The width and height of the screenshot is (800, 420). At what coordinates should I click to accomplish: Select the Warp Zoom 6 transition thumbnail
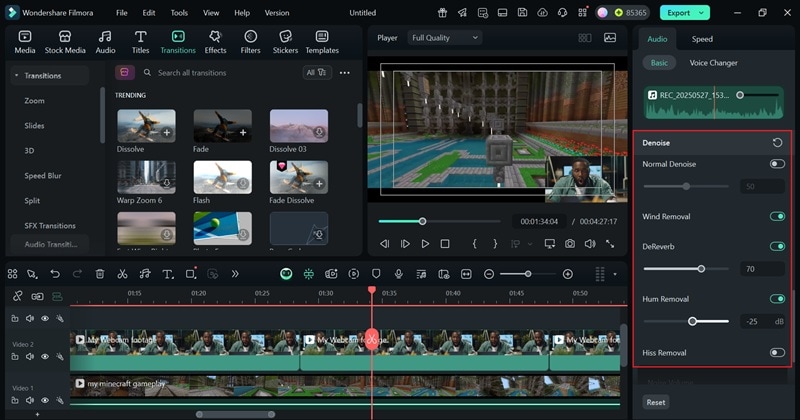(x=146, y=177)
